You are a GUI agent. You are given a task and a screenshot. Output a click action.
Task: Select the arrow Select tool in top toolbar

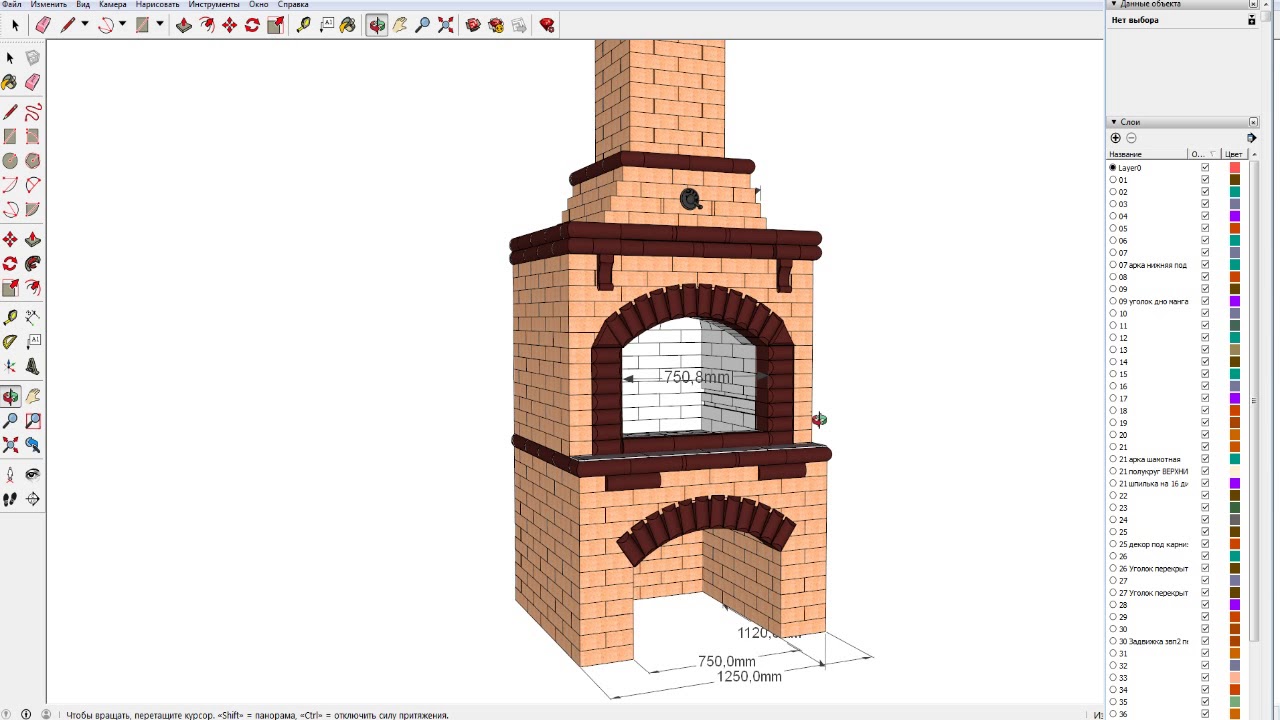tap(15, 25)
